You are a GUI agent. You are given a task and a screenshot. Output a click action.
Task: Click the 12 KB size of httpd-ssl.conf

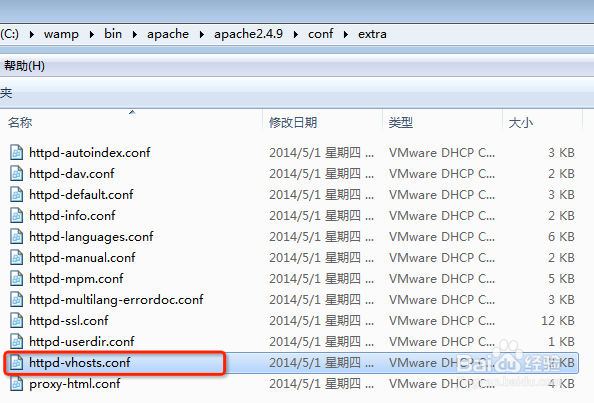(558, 321)
